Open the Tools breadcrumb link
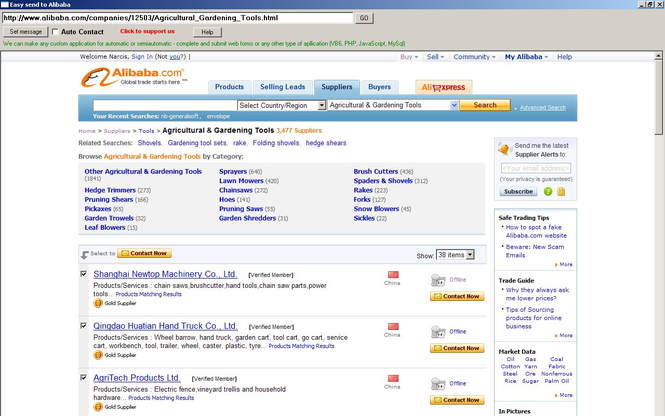Viewport: 665px width, 416px height. 146,131
